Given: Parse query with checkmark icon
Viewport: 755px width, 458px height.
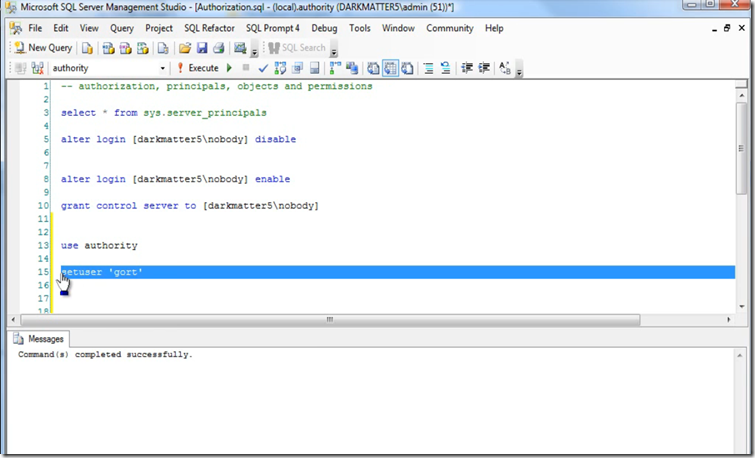Looking at the screenshot, I should [x=263, y=68].
